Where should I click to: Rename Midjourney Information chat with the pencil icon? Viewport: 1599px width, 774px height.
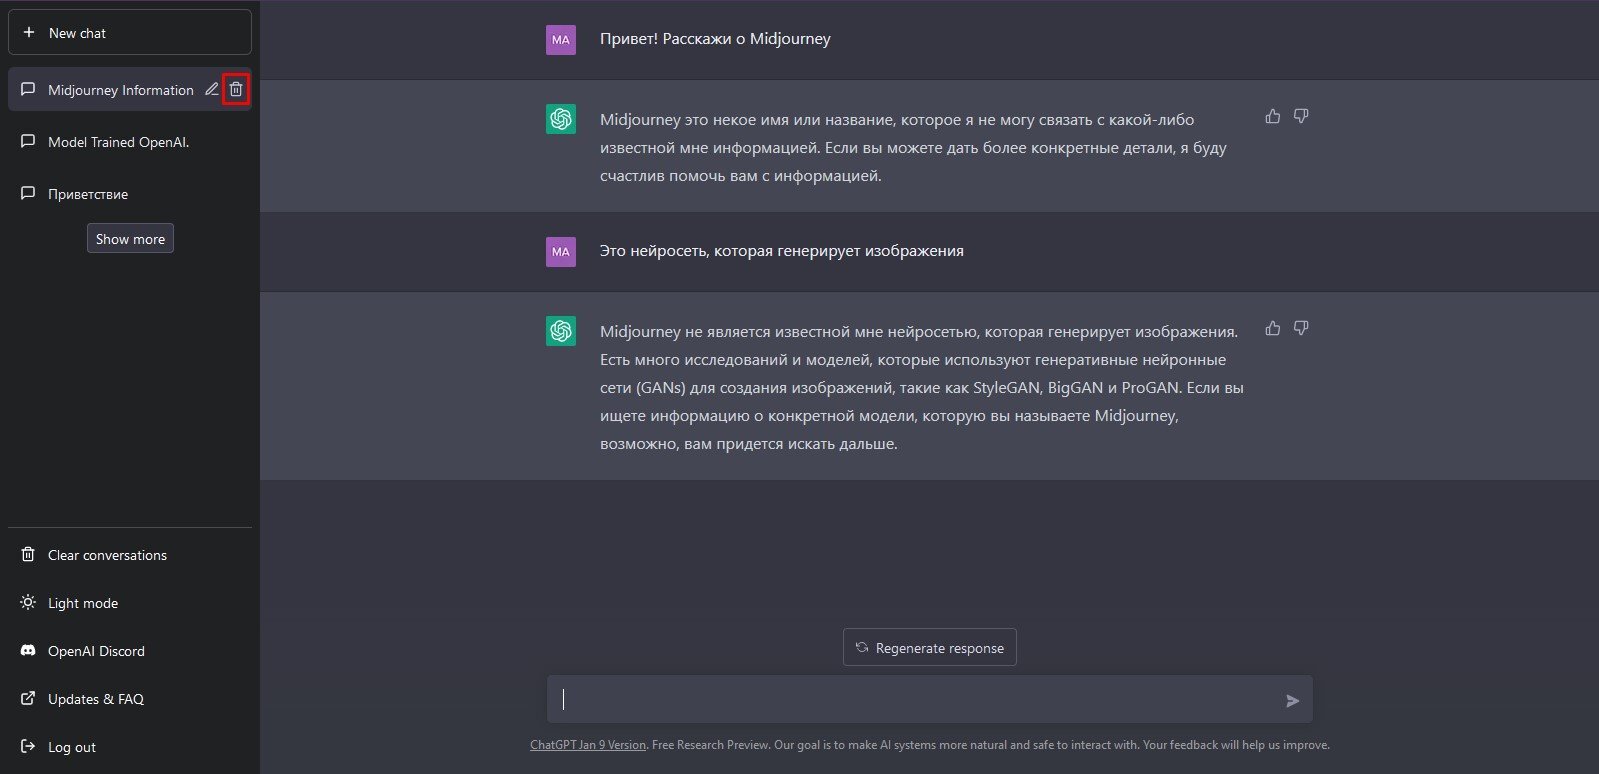point(211,89)
